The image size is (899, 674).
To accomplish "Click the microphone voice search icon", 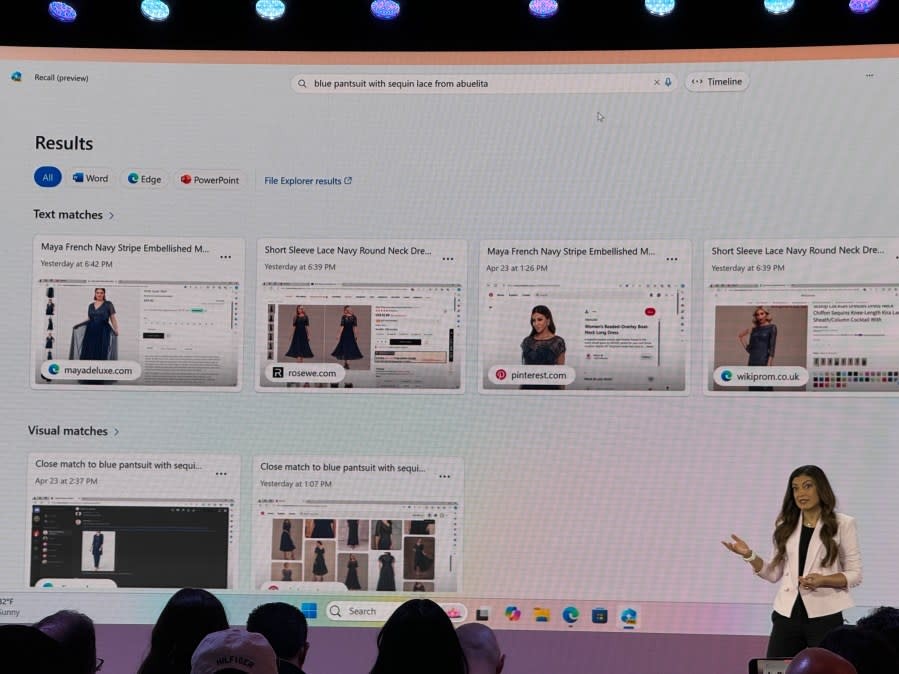I will coord(668,83).
